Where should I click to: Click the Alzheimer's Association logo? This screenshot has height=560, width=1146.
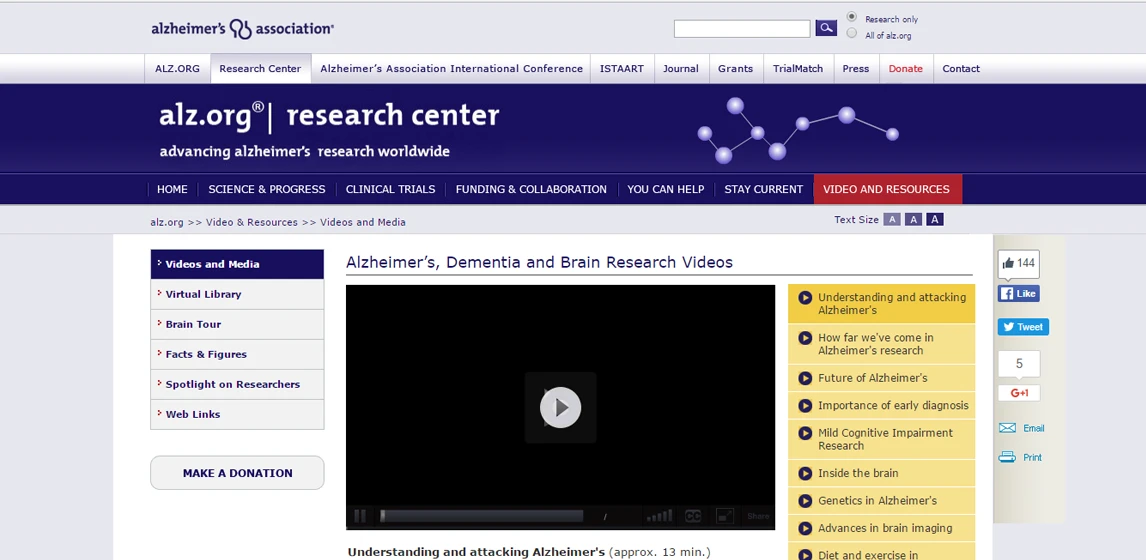243,29
